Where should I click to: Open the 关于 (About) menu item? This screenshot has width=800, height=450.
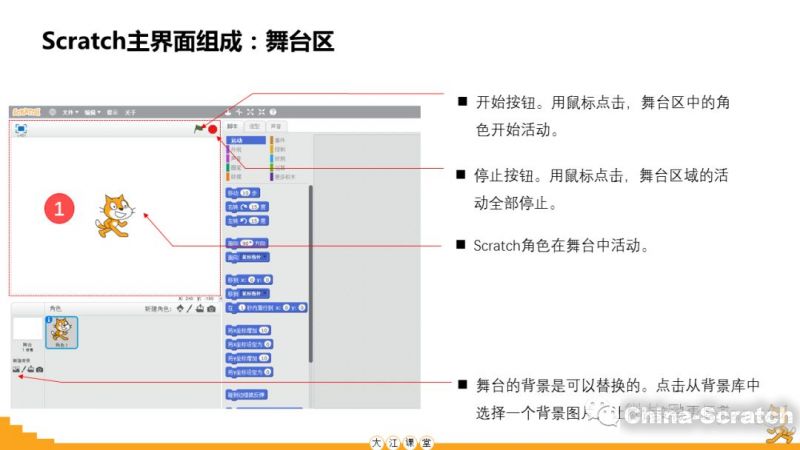[129, 112]
